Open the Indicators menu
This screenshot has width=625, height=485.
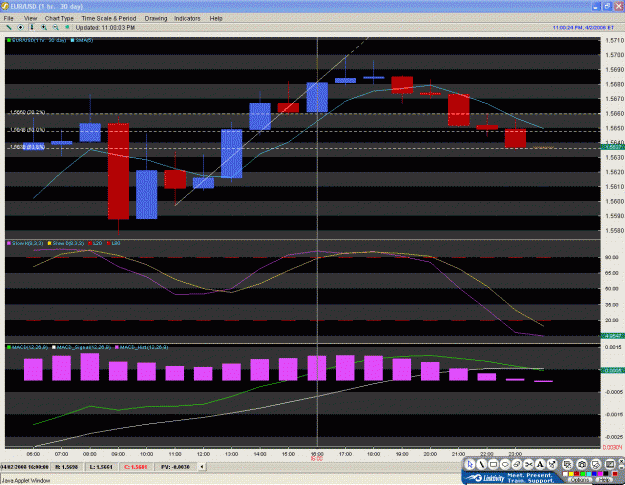(x=187, y=18)
